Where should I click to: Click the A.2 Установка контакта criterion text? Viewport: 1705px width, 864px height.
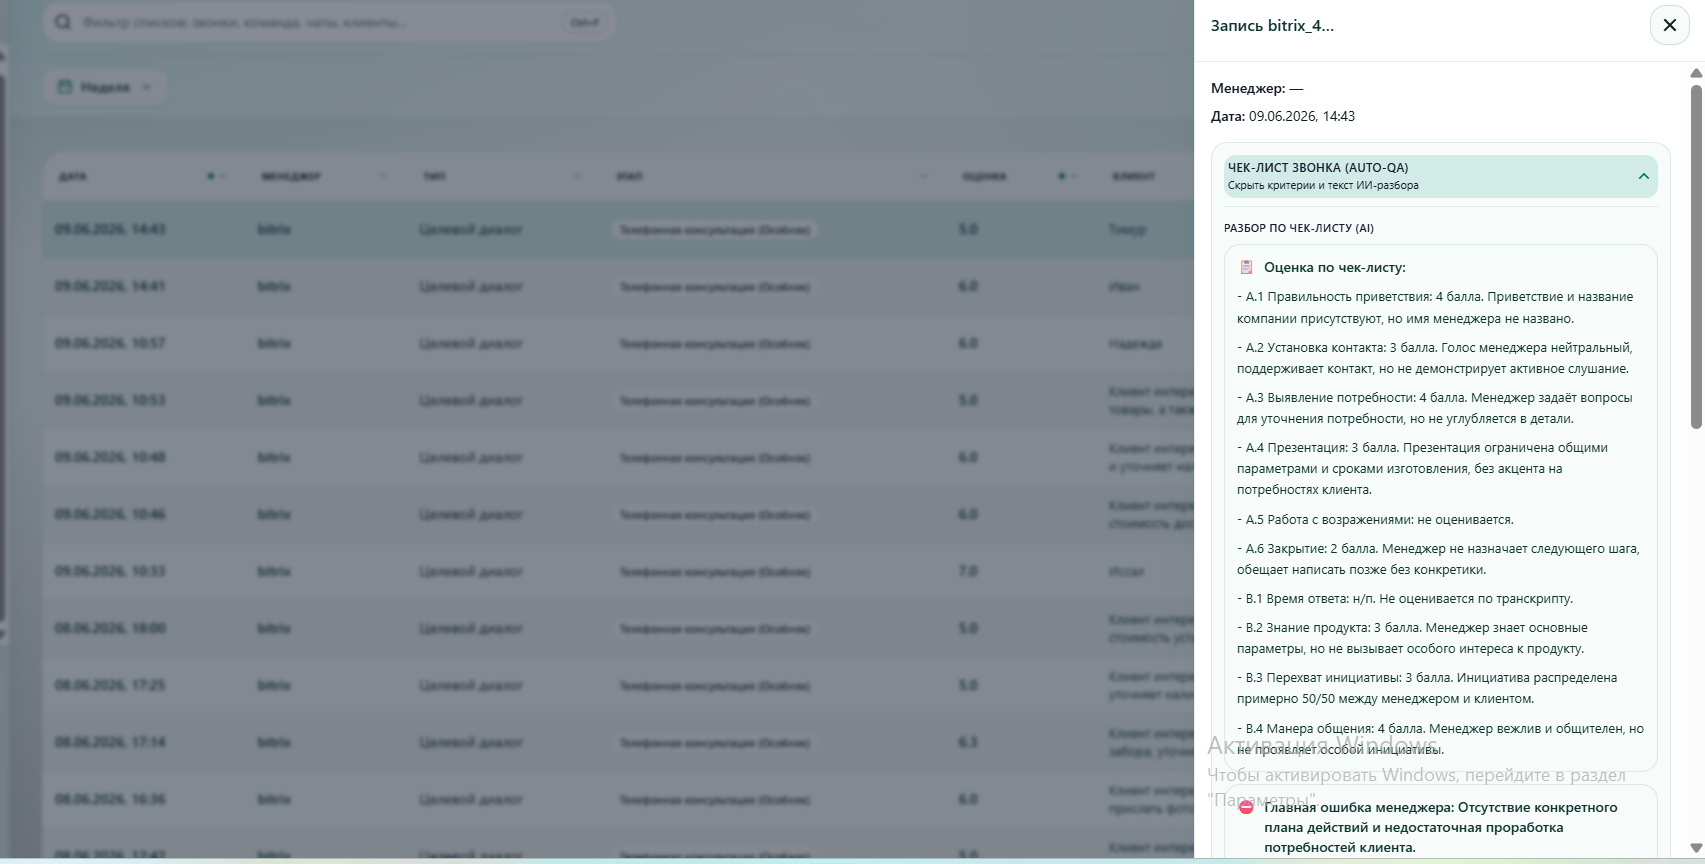[x=1435, y=358]
